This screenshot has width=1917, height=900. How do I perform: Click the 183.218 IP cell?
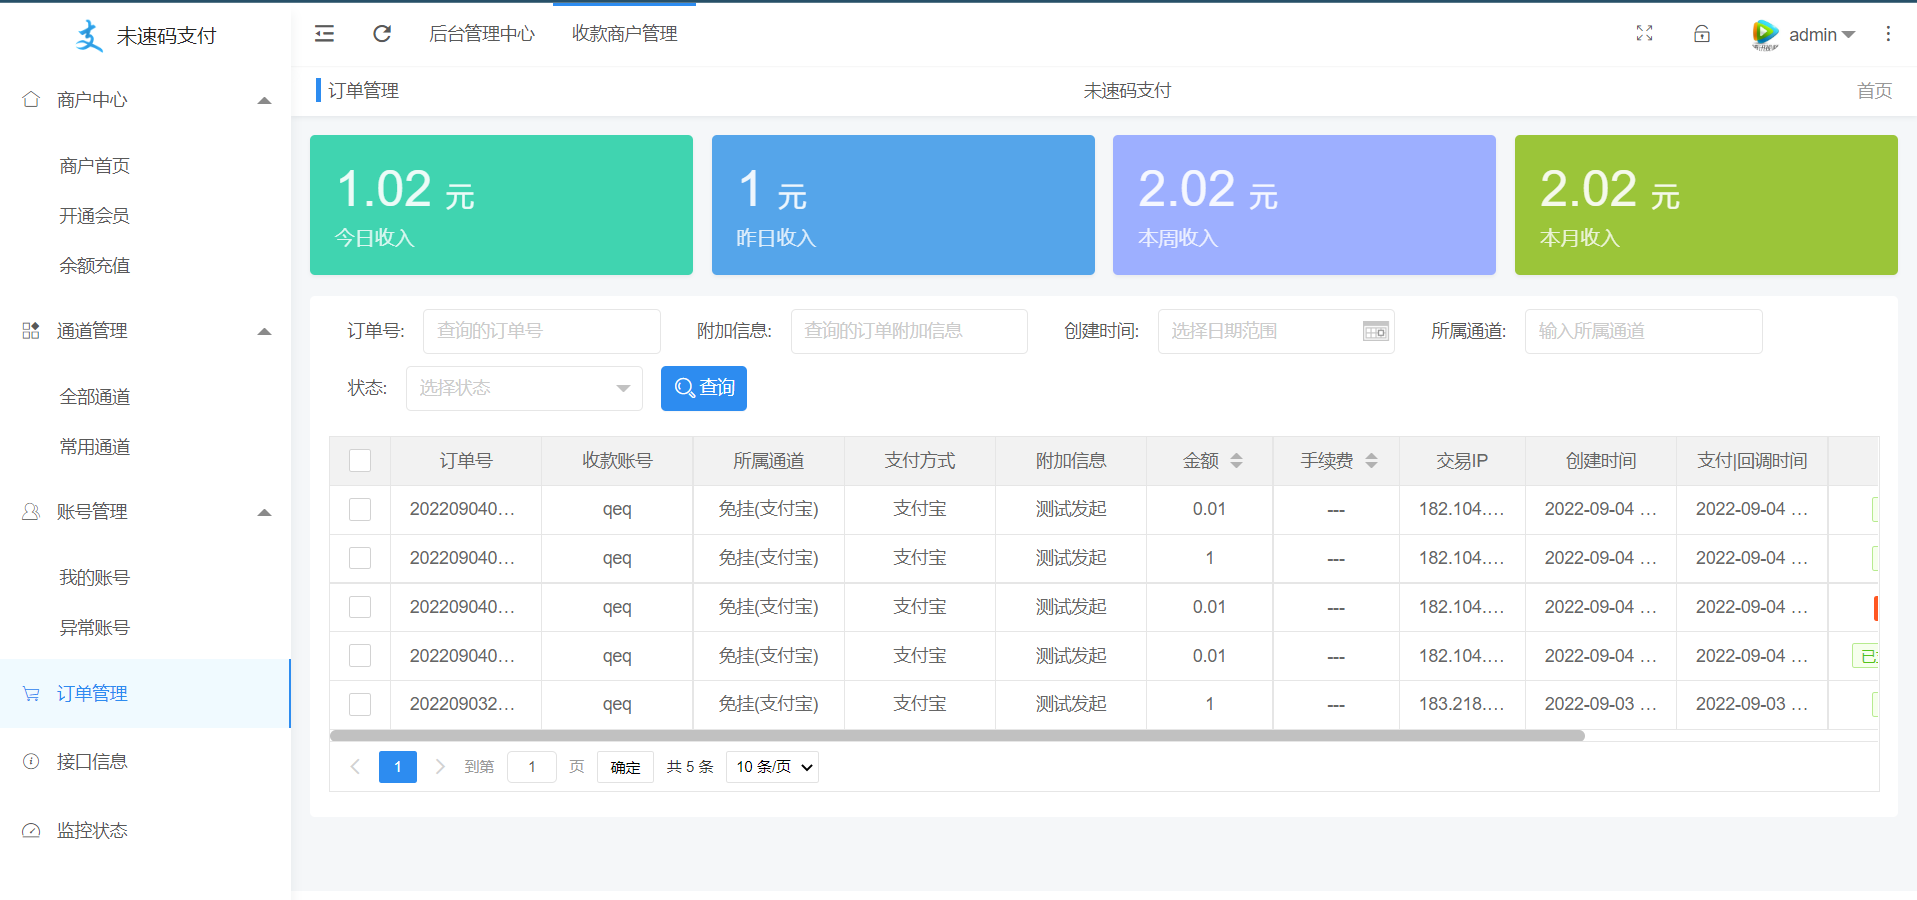(1462, 704)
